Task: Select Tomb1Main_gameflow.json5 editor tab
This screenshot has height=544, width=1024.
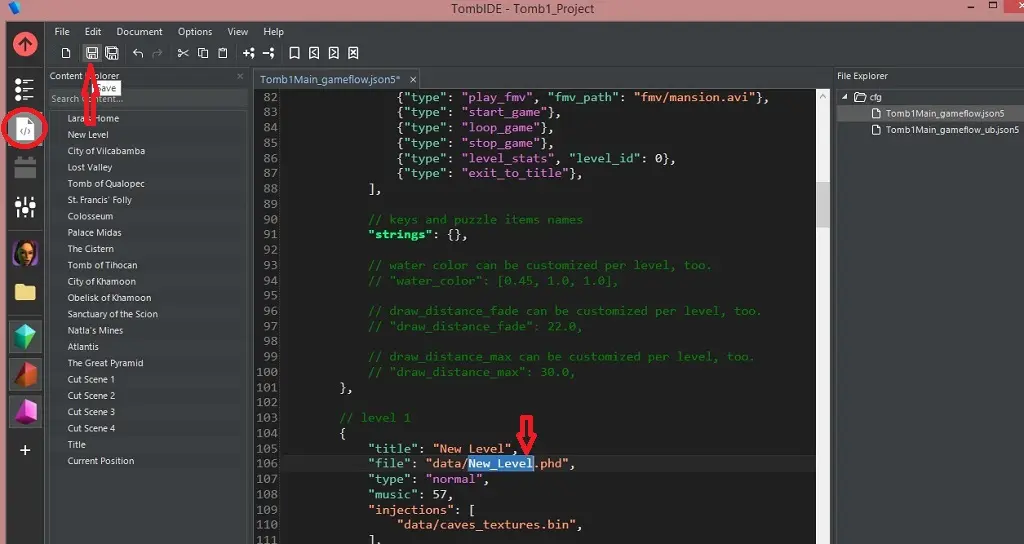Action: coord(329,79)
